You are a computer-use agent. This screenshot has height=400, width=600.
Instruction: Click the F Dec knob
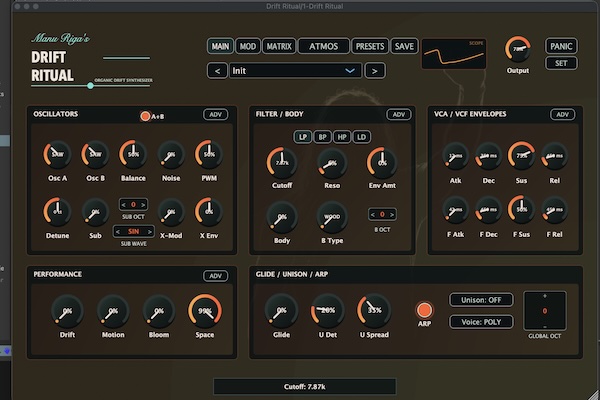click(x=488, y=210)
